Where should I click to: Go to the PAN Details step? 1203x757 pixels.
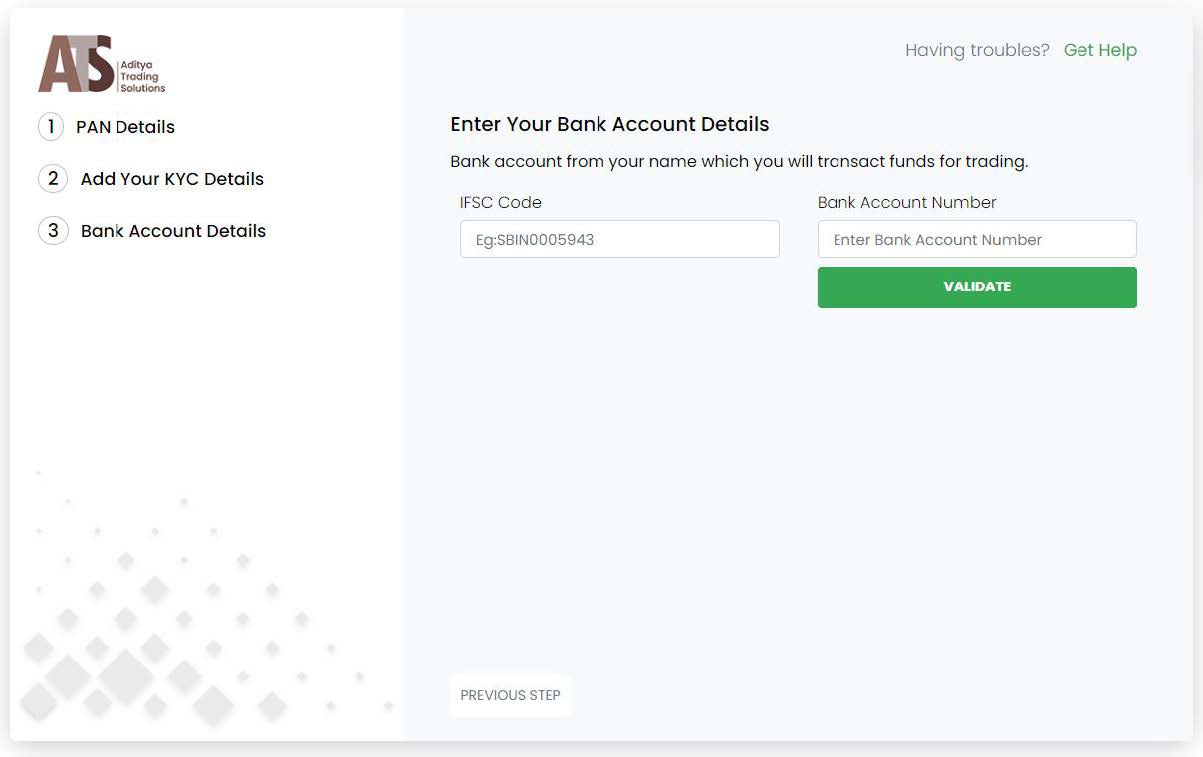[126, 127]
